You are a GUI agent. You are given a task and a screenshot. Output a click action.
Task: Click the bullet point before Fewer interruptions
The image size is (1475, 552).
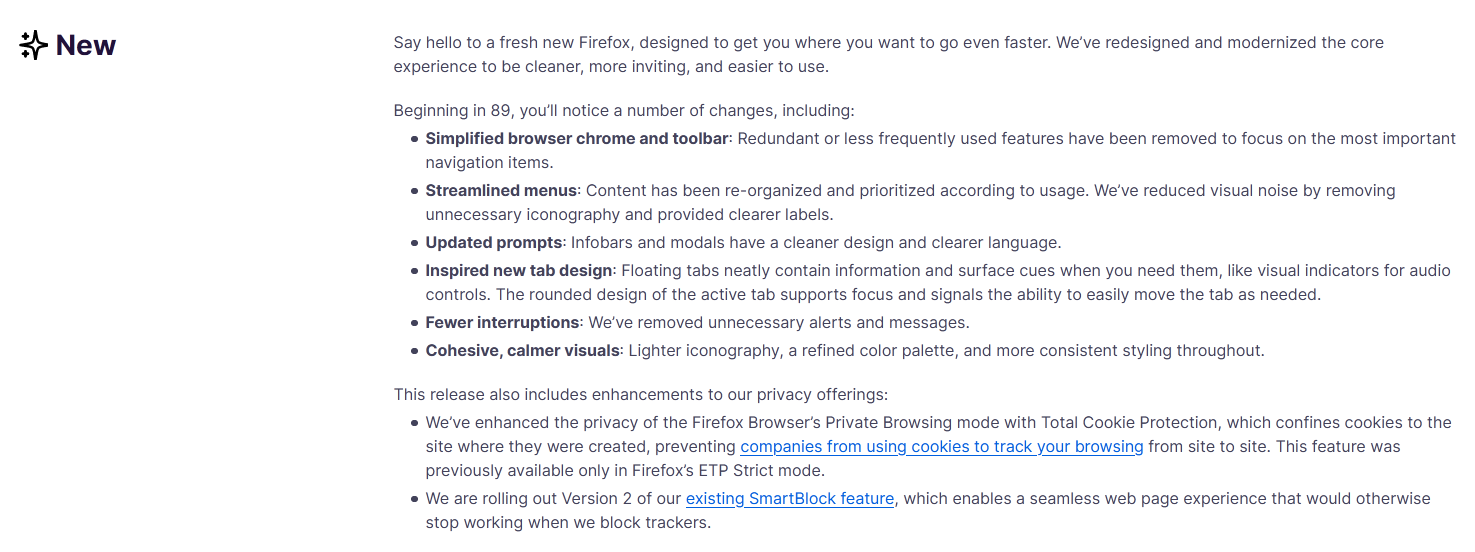tap(414, 323)
